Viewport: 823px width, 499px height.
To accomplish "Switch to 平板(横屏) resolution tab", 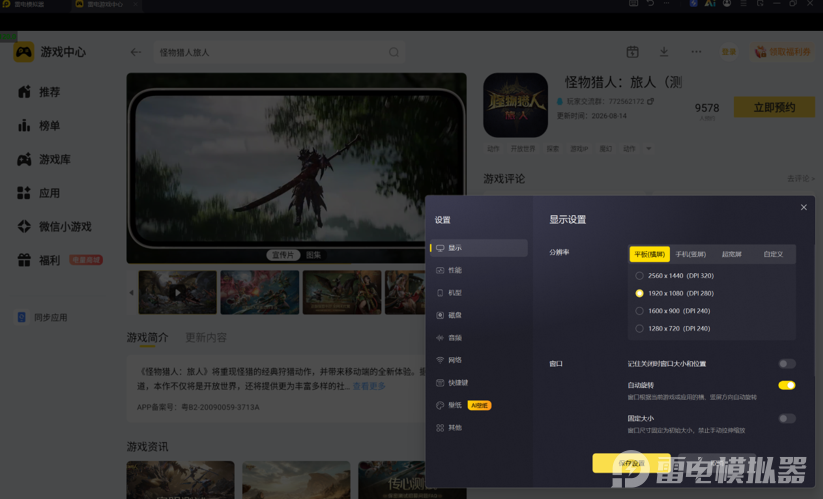I will 650,254.
